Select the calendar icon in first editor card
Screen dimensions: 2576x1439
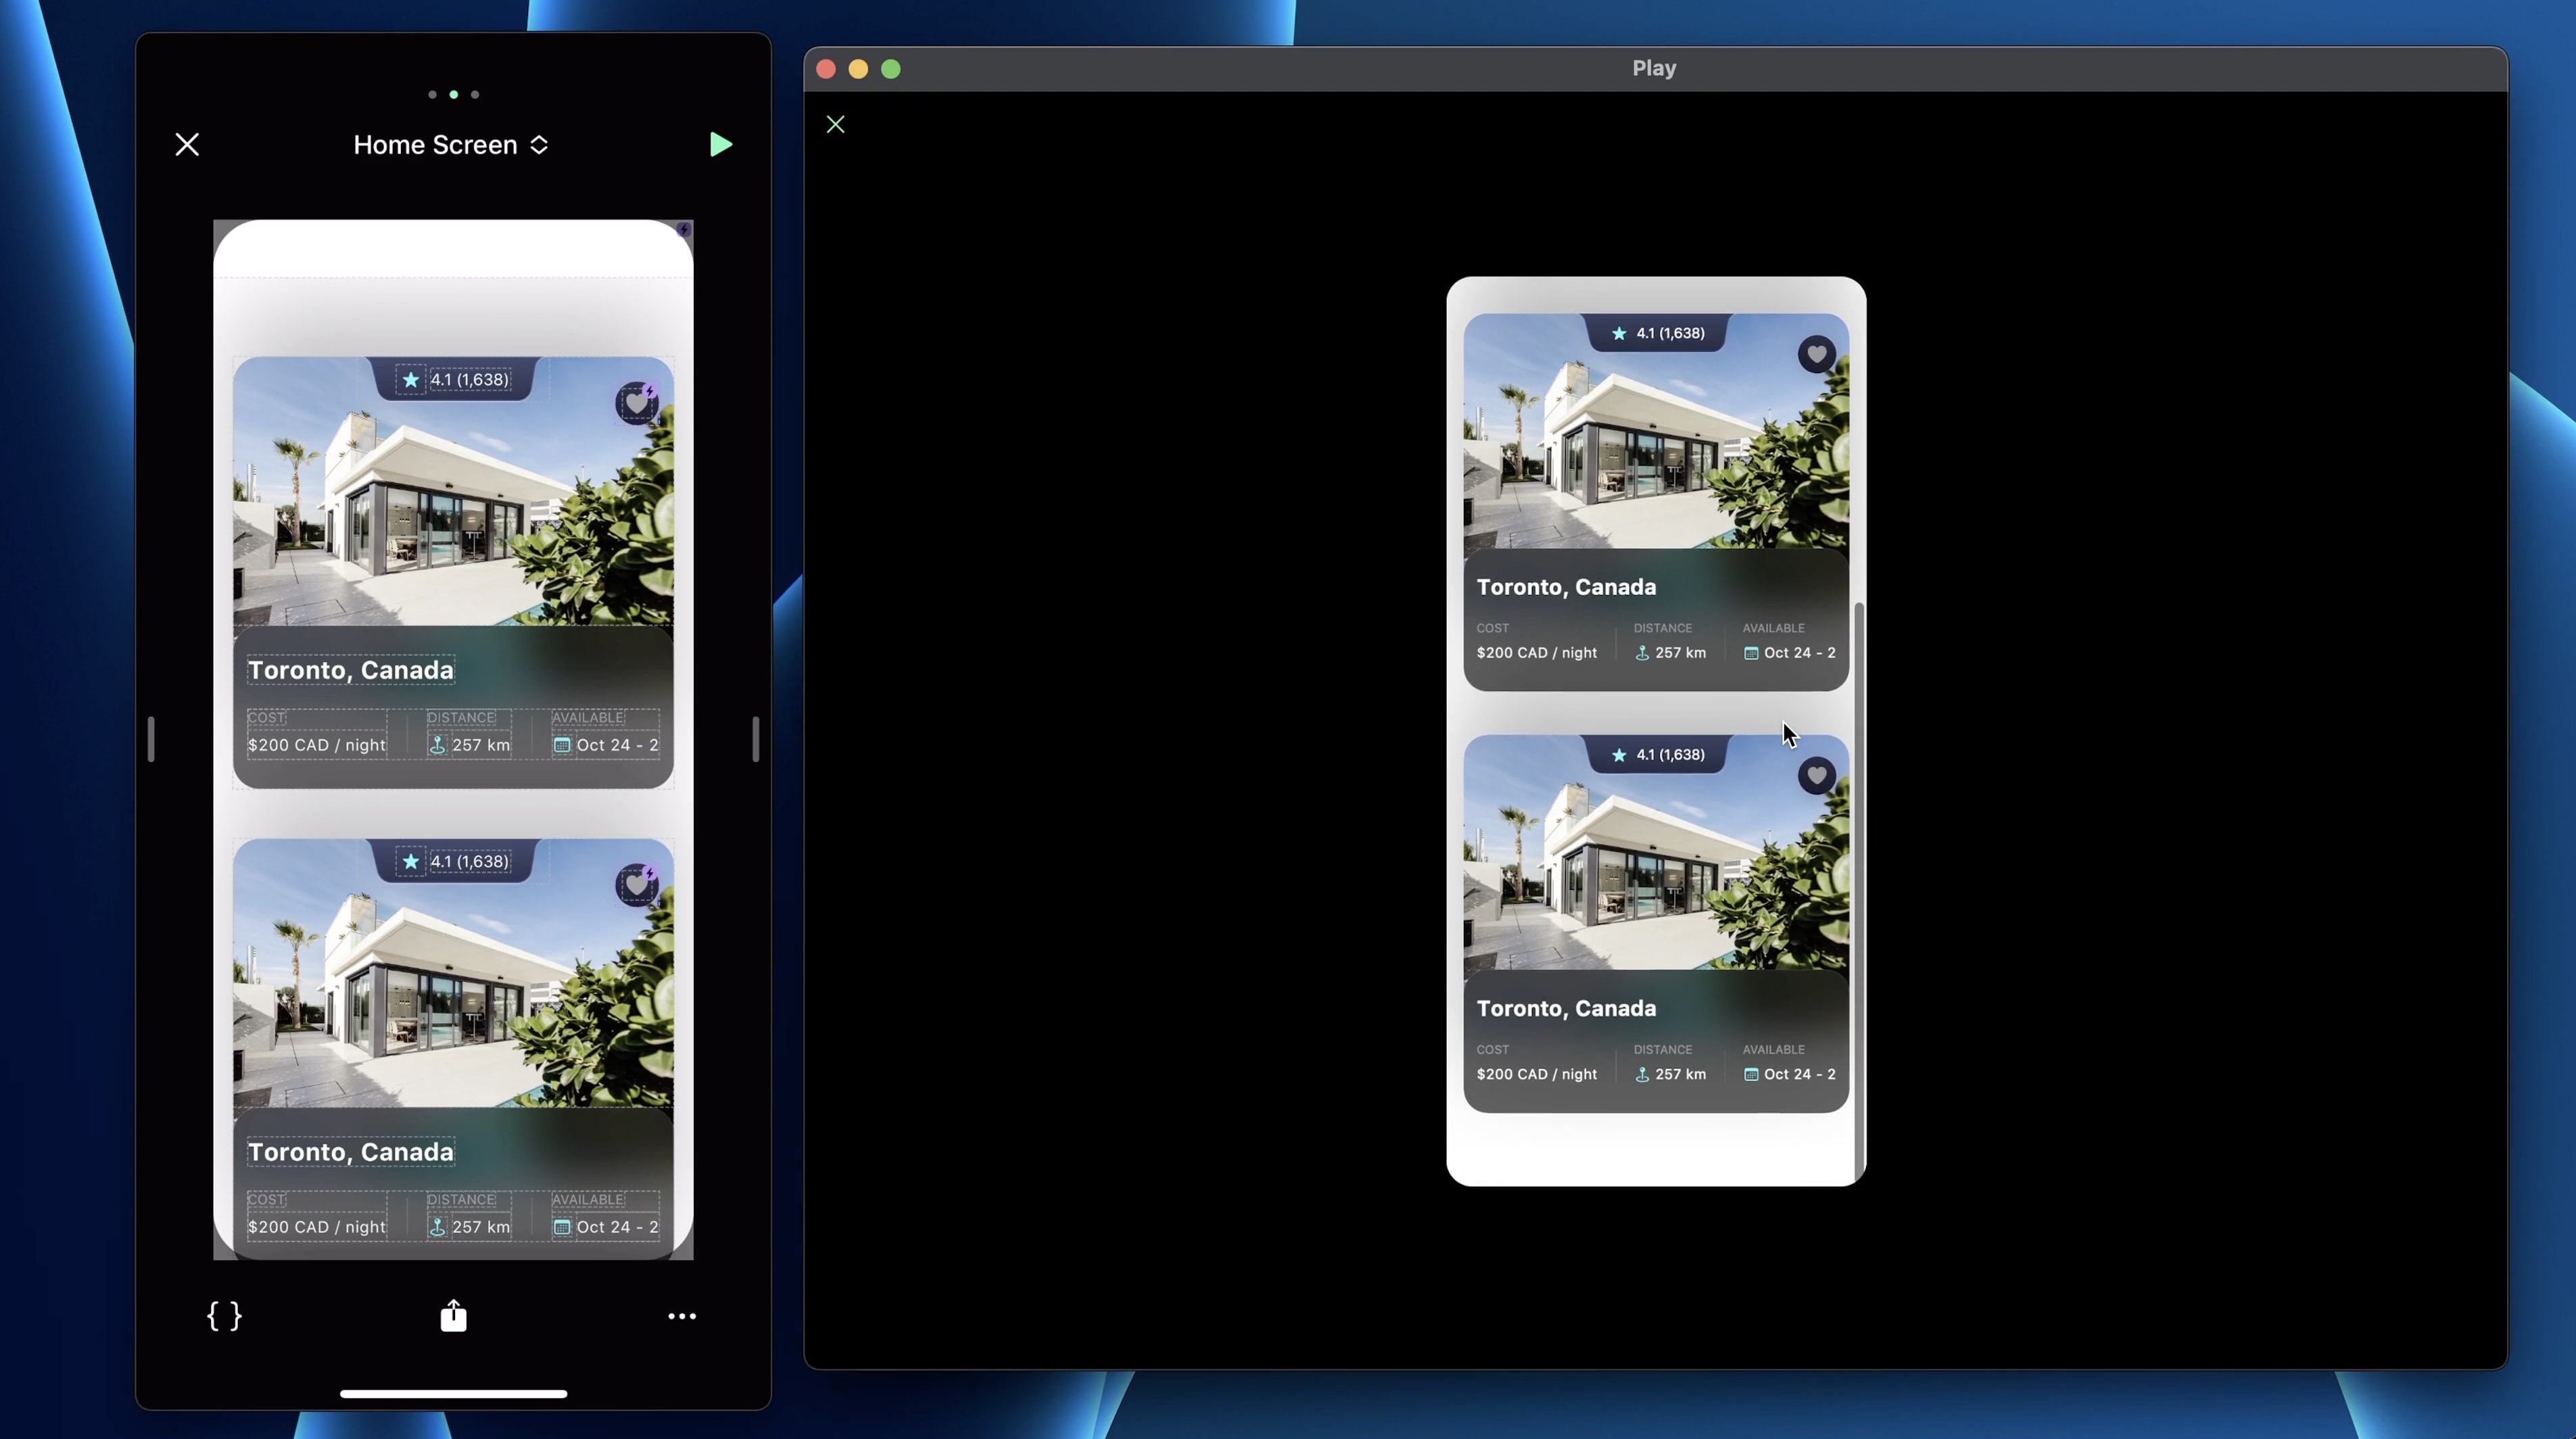click(562, 745)
